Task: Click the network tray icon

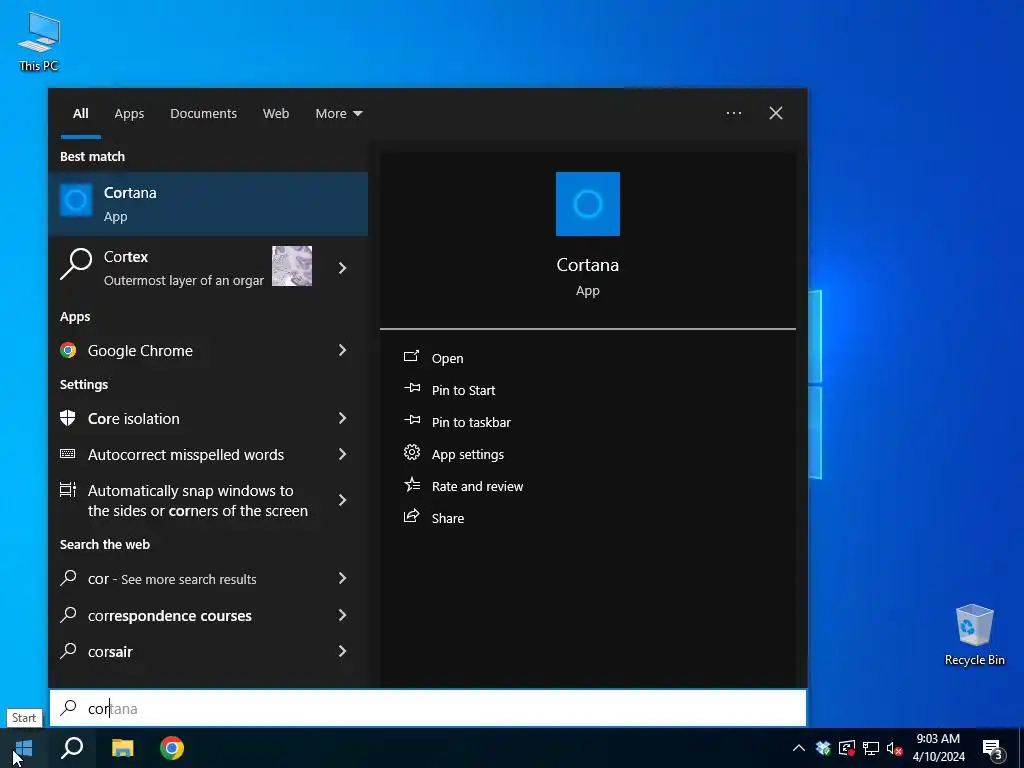Action: (x=871, y=748)
